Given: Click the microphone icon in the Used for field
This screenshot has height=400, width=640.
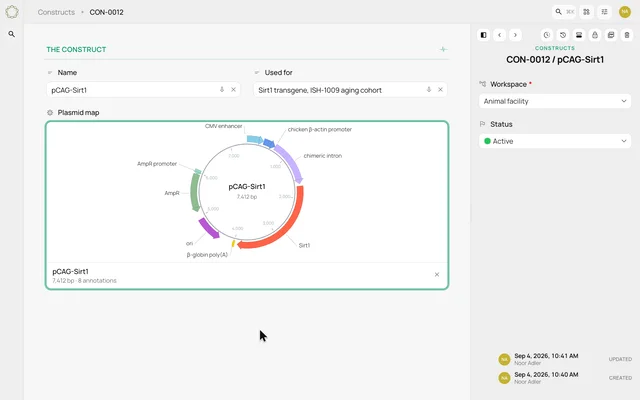Looking at the screenshot, I should tap(429, 89).
